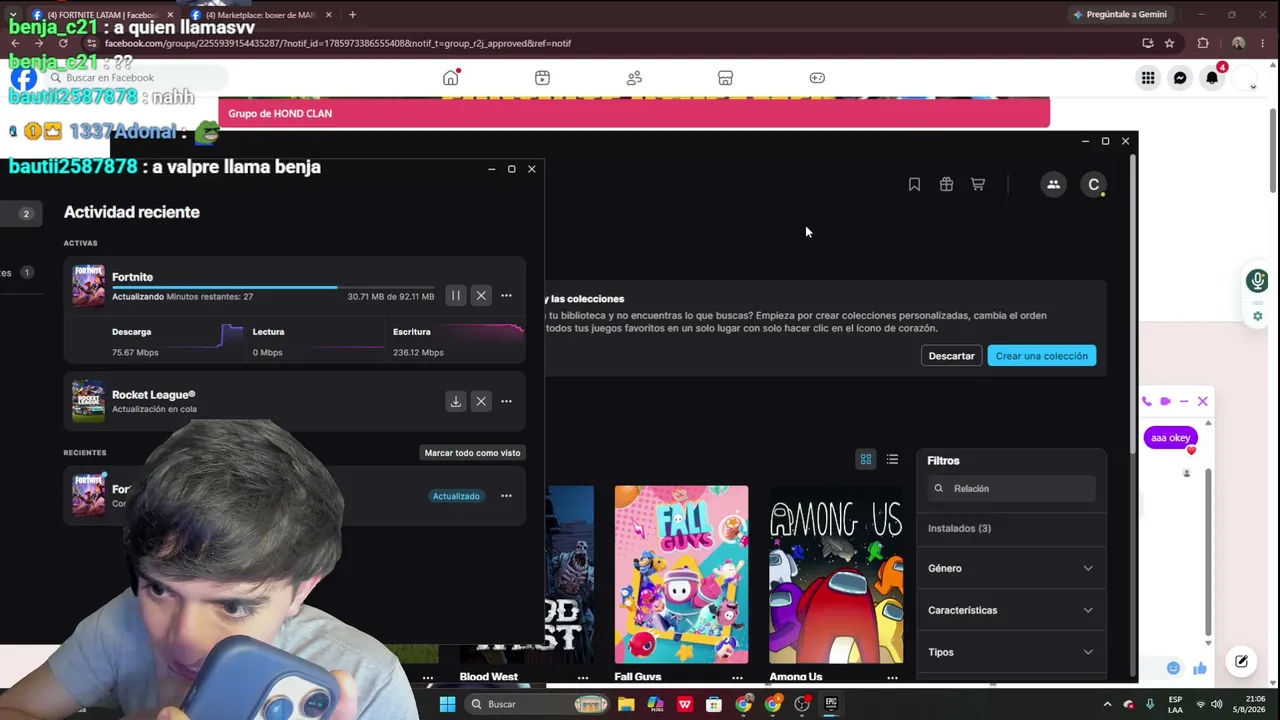Click Crear una colección
This screenshot has width=1280, height=720.
tap(1041, 356)
